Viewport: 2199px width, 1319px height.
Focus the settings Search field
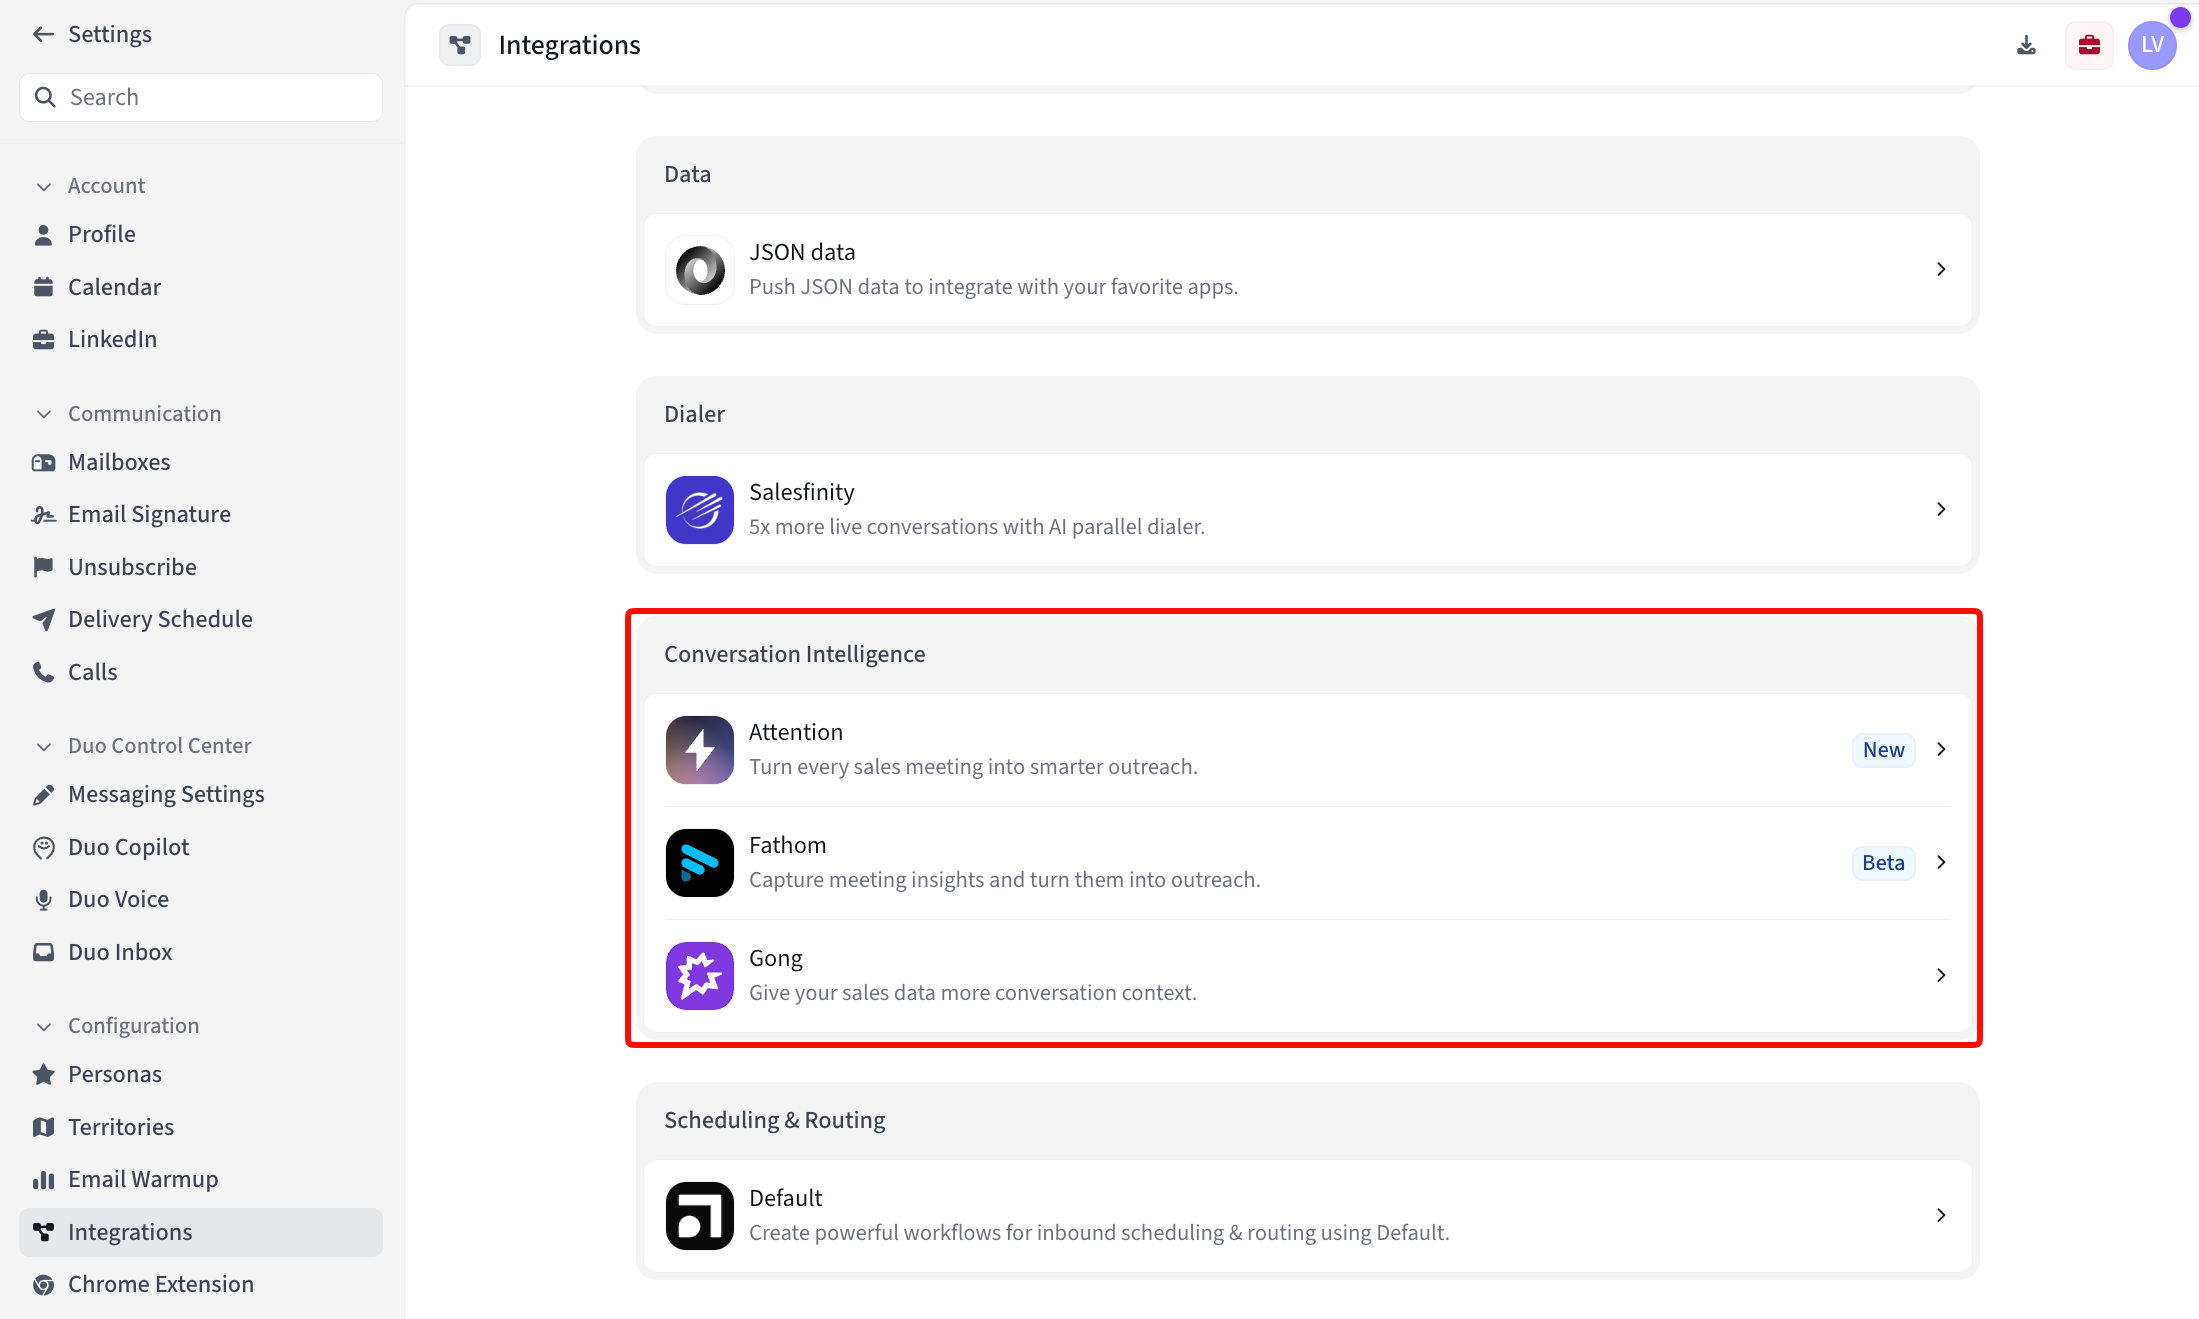pyautogui.click(x=201, y=97)
